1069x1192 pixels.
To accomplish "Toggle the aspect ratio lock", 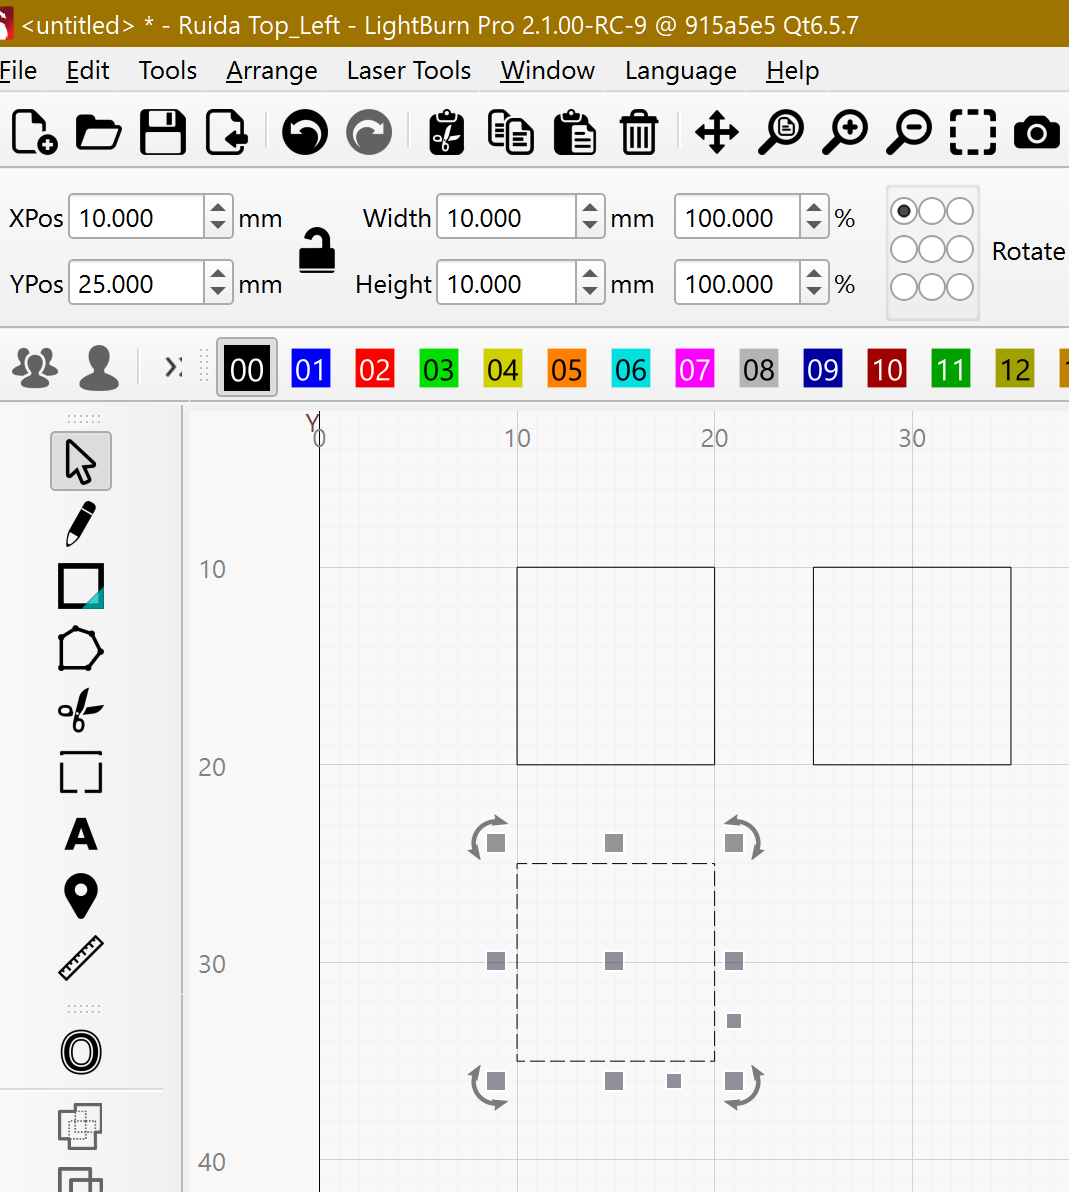I will coord(317,250).
